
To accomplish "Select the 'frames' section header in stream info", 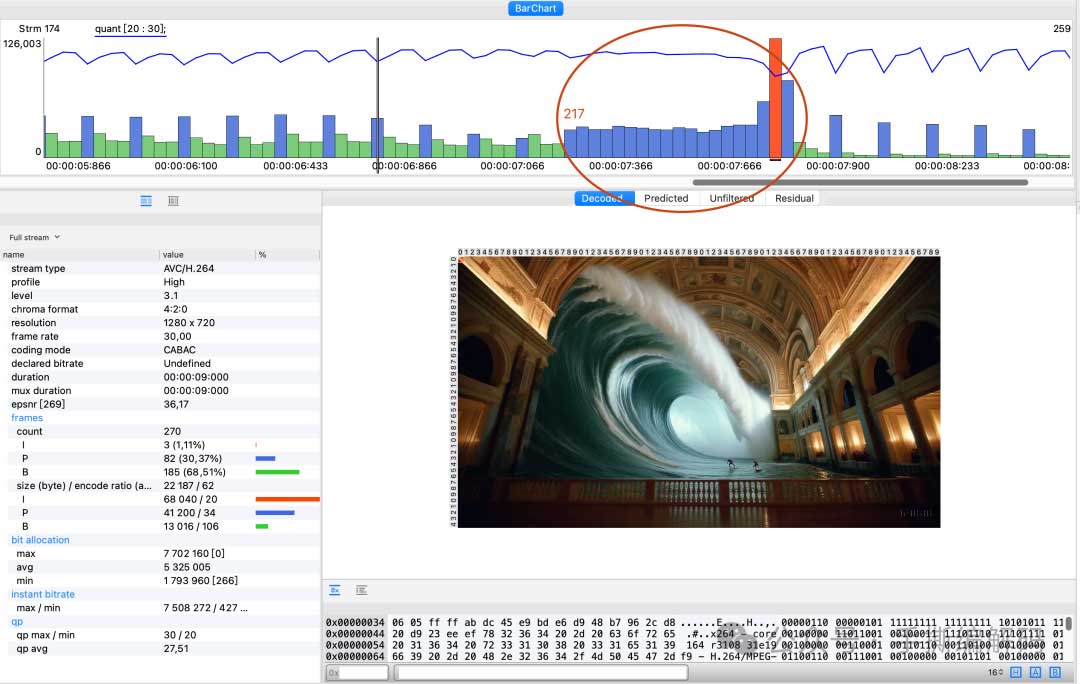I will [28, 418].
